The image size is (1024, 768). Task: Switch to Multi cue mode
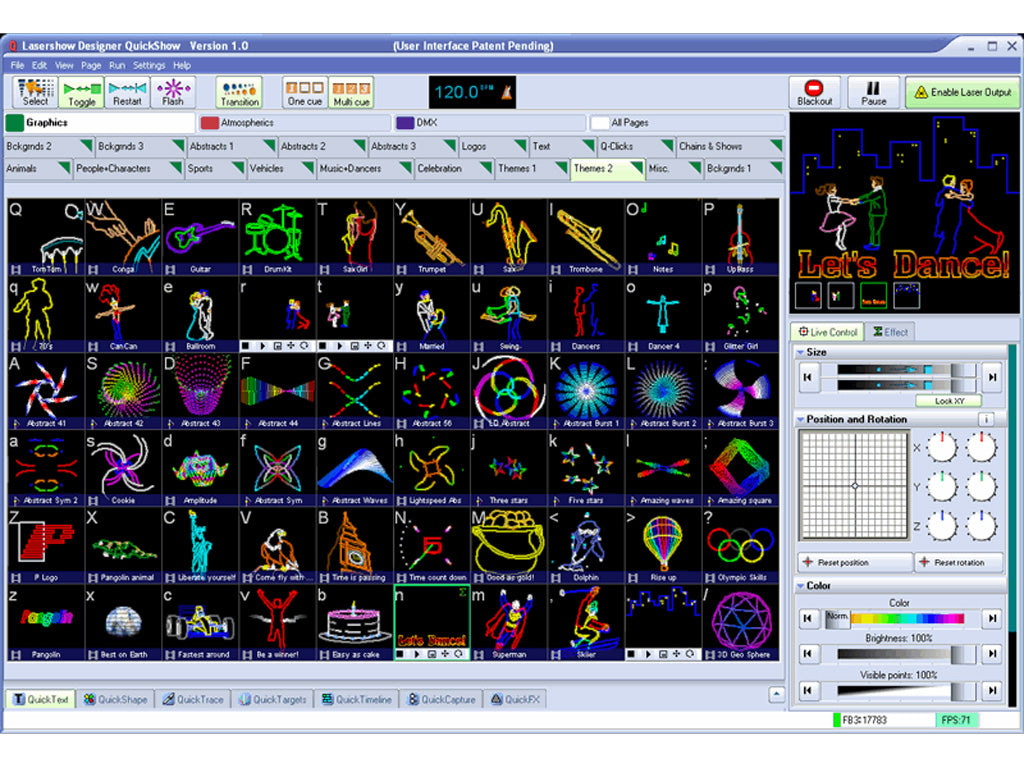351,92
